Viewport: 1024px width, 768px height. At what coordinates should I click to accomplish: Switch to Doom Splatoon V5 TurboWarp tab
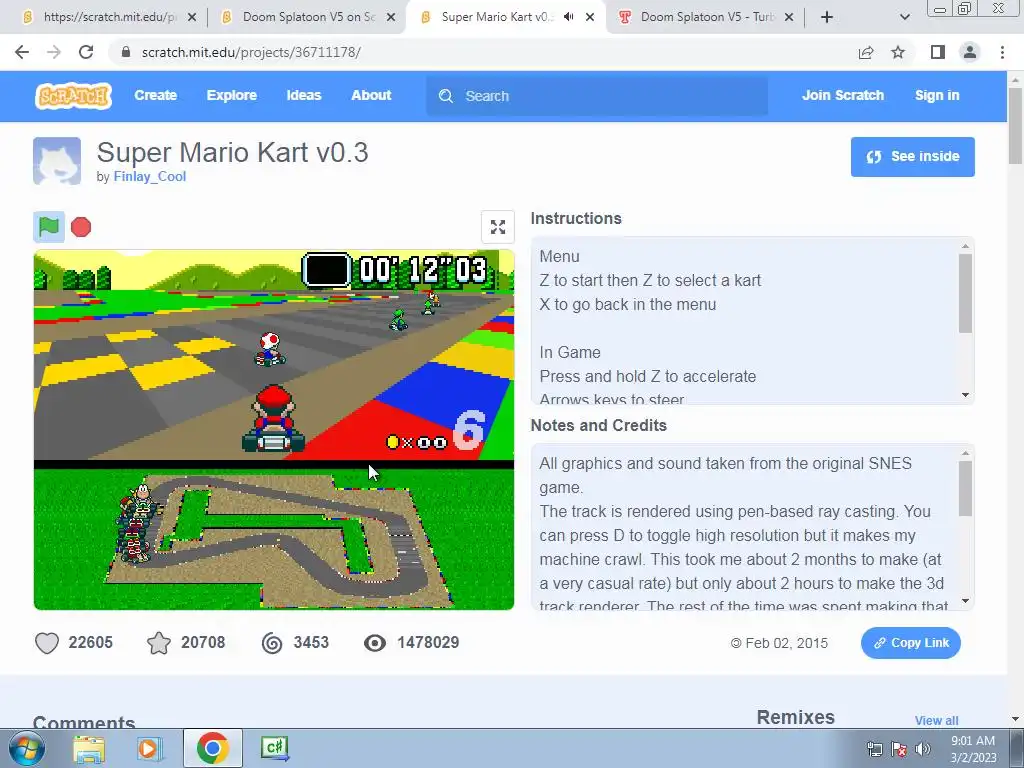(705, 17)
